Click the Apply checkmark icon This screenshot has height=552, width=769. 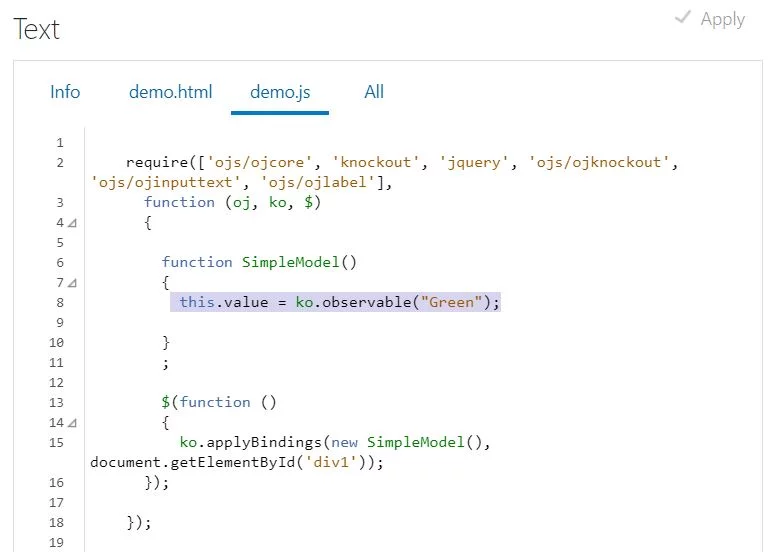point(682,17)
